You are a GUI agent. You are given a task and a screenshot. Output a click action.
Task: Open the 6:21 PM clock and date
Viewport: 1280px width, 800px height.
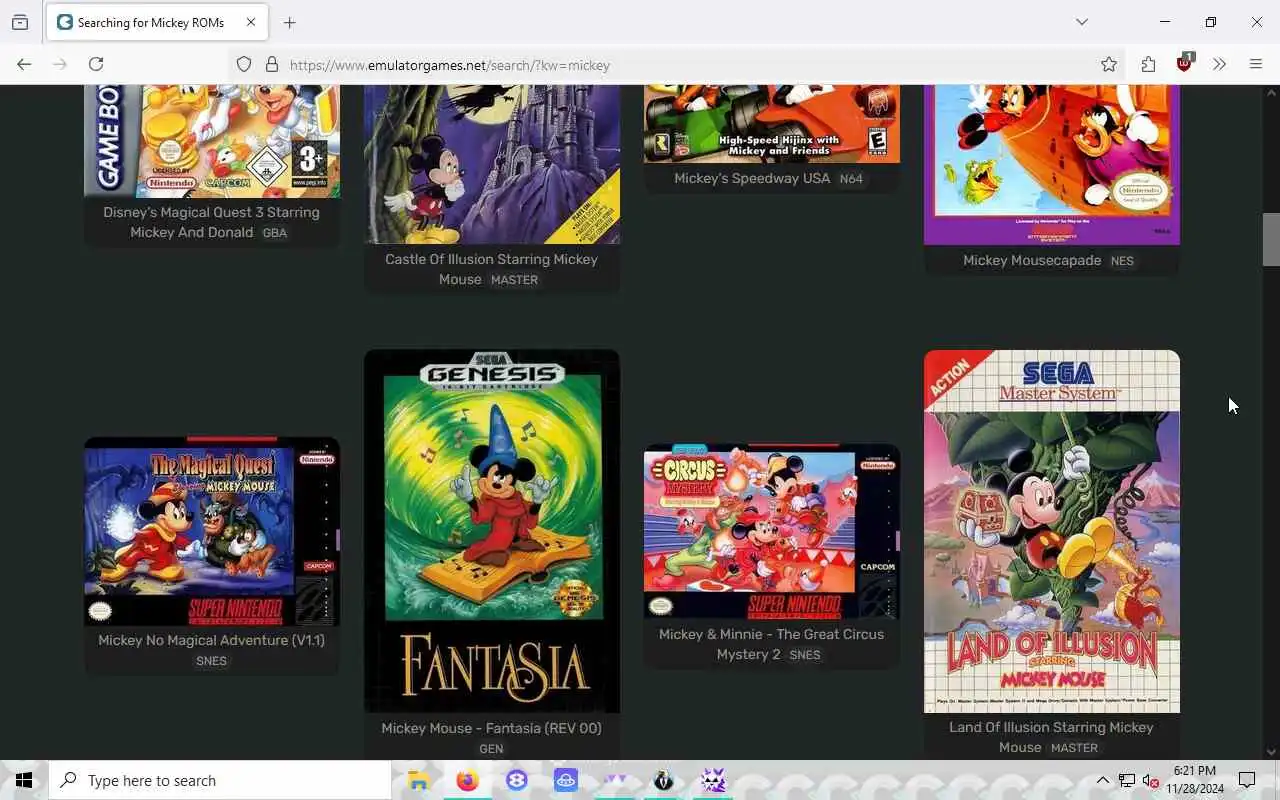click(x=1194, y=780)
